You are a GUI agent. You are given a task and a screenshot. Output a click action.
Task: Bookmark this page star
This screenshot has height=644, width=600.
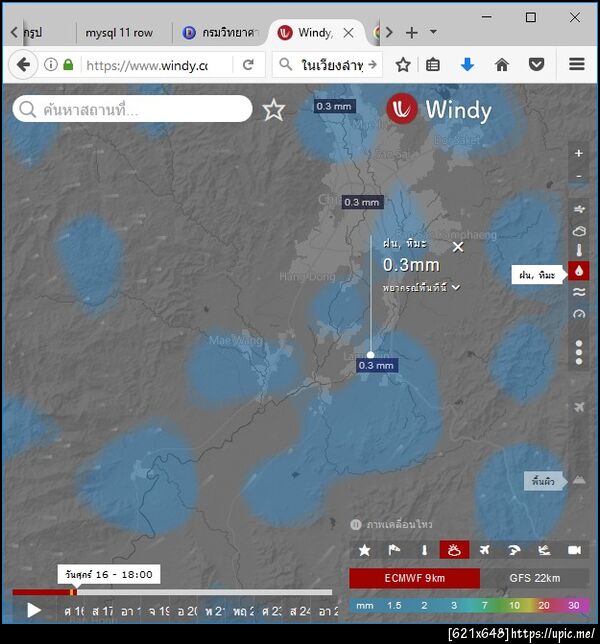pyautogui.click(x=403, y=64)
